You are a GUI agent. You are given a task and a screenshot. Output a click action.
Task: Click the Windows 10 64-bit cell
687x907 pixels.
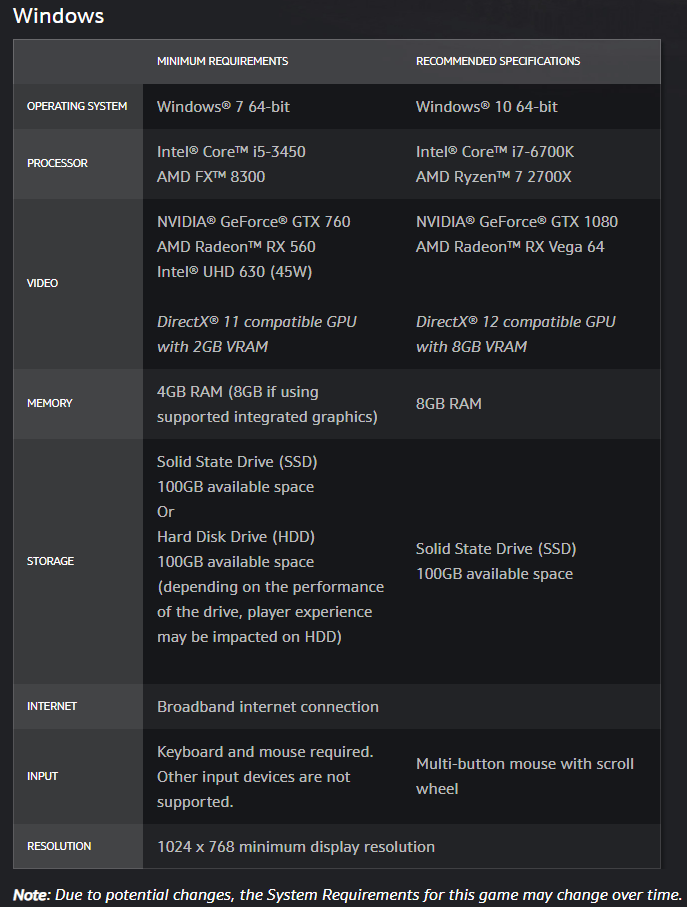point(486,106)
